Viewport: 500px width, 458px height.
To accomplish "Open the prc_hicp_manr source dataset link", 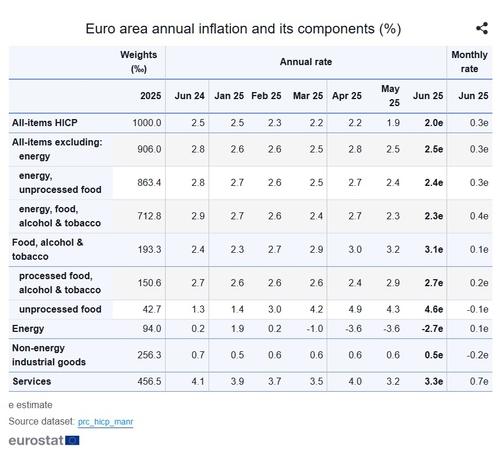I will pyautogui.click(x=105, y=422).
